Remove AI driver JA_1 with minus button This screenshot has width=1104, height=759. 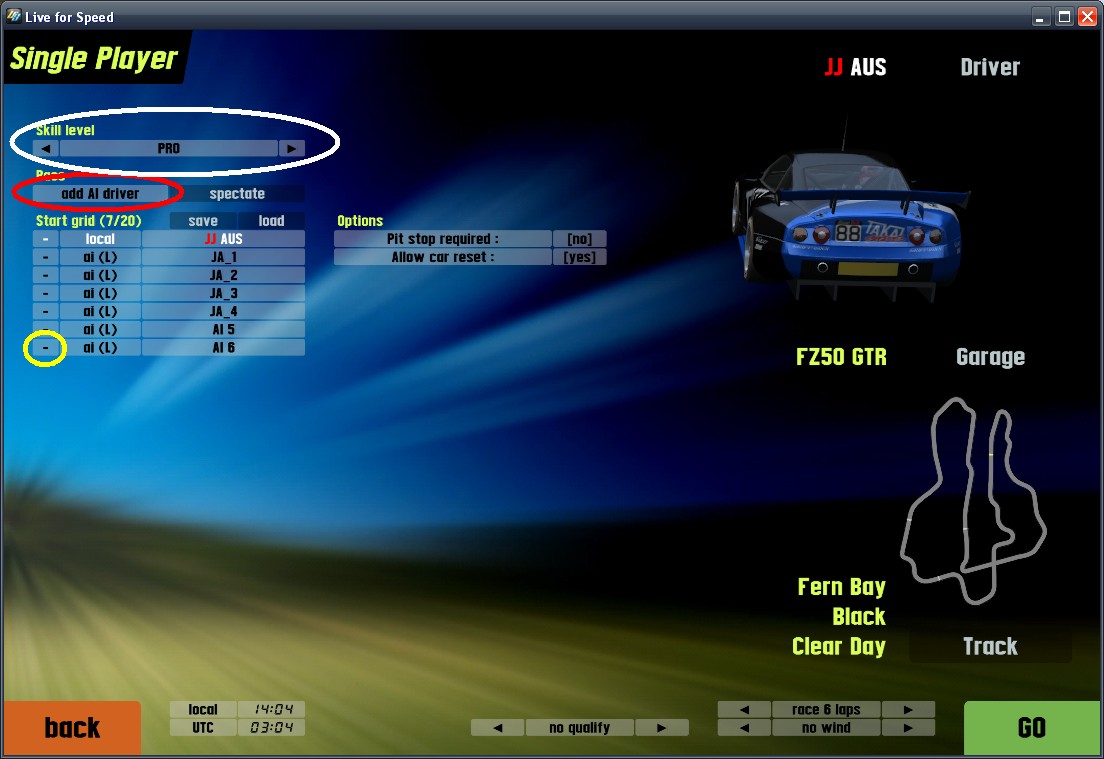tap(46, 258)
